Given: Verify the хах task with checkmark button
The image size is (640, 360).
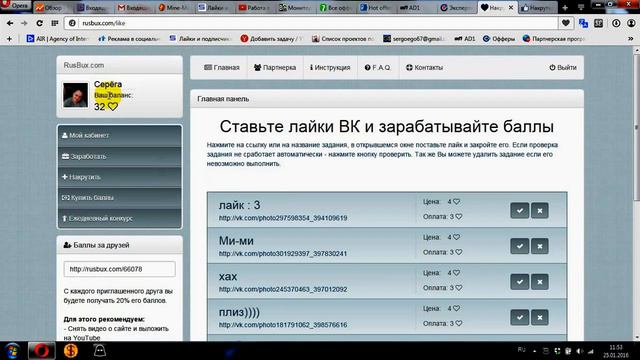Looking at the screenshot, I should click(520, 282).
